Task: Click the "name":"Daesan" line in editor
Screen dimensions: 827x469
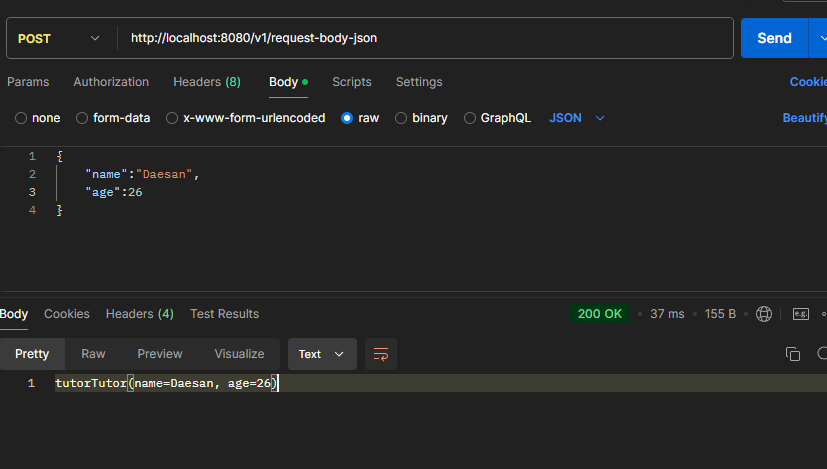Action: [x=142, y=174]
